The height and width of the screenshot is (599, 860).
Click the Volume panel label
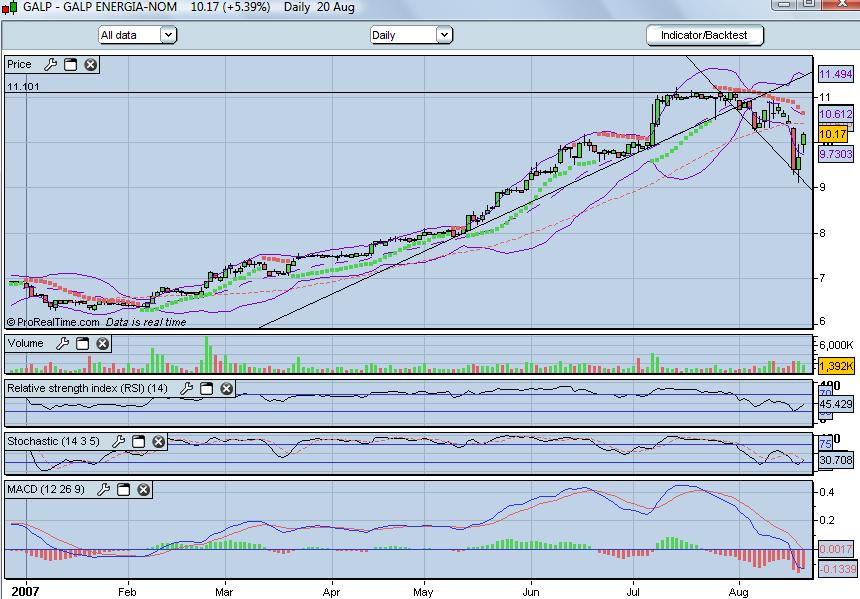[25, 343]
